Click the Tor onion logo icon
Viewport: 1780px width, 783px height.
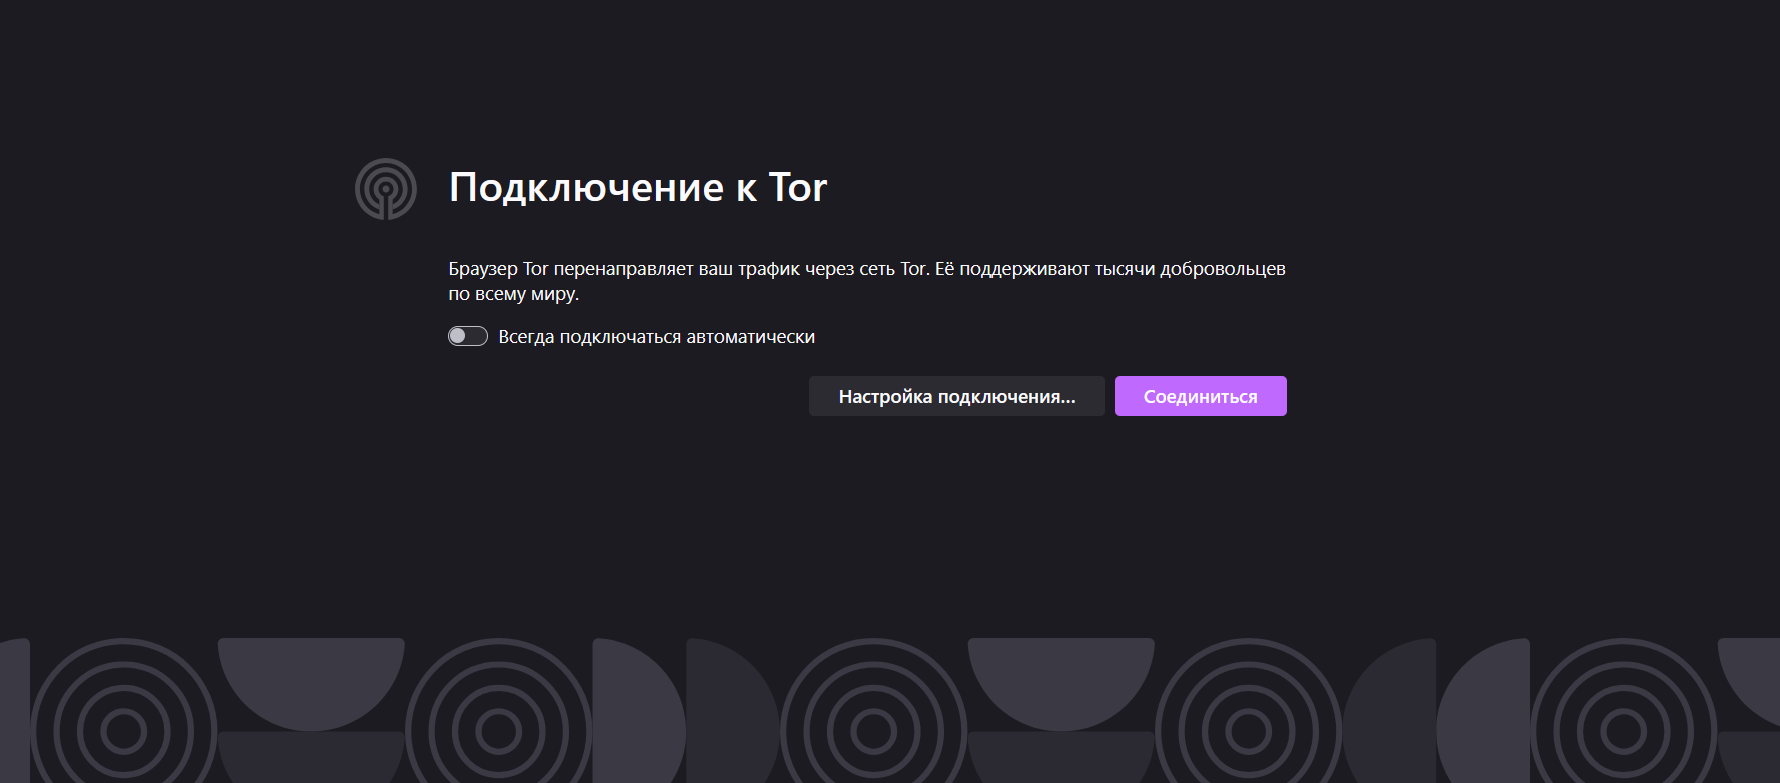[x=386, y=189]
